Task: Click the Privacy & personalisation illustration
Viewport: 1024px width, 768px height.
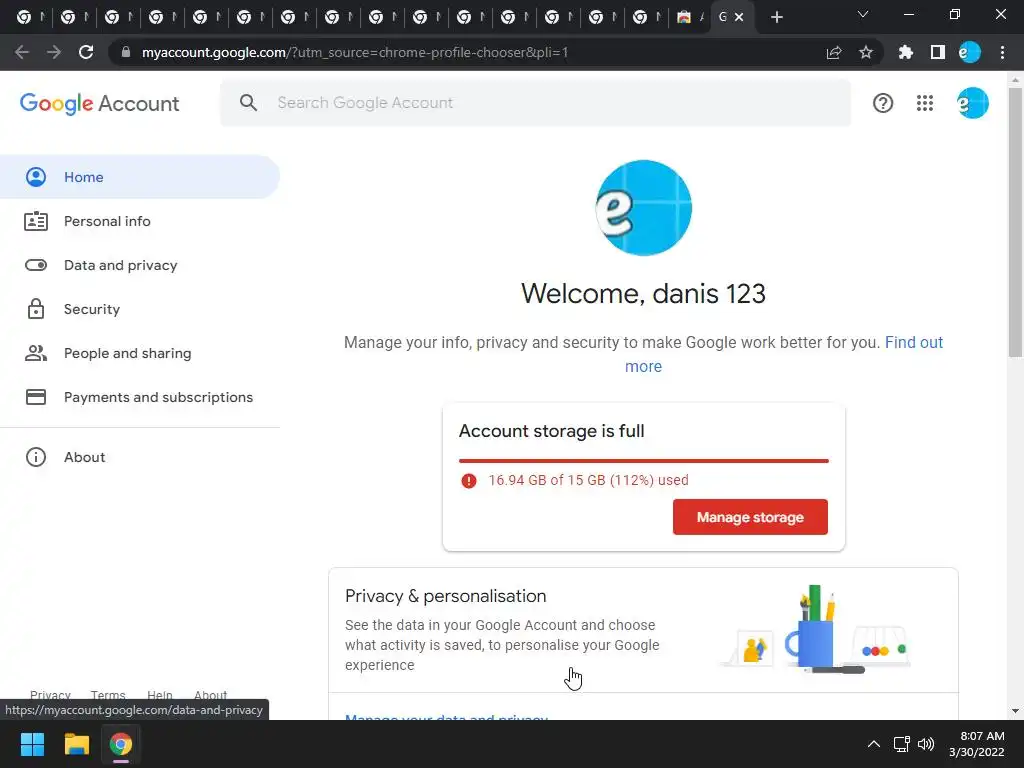Action: (815, 630)
